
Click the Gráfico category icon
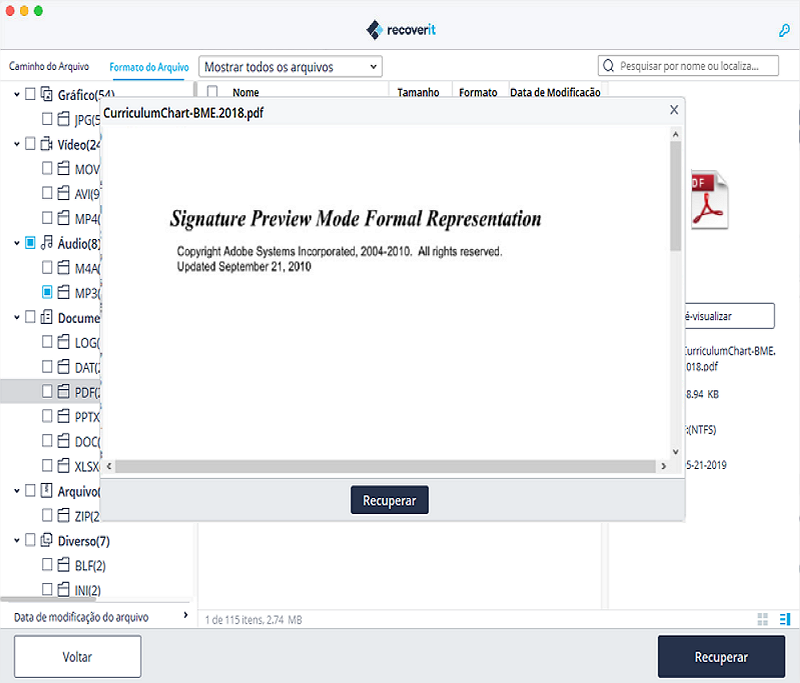coord(46,94)
